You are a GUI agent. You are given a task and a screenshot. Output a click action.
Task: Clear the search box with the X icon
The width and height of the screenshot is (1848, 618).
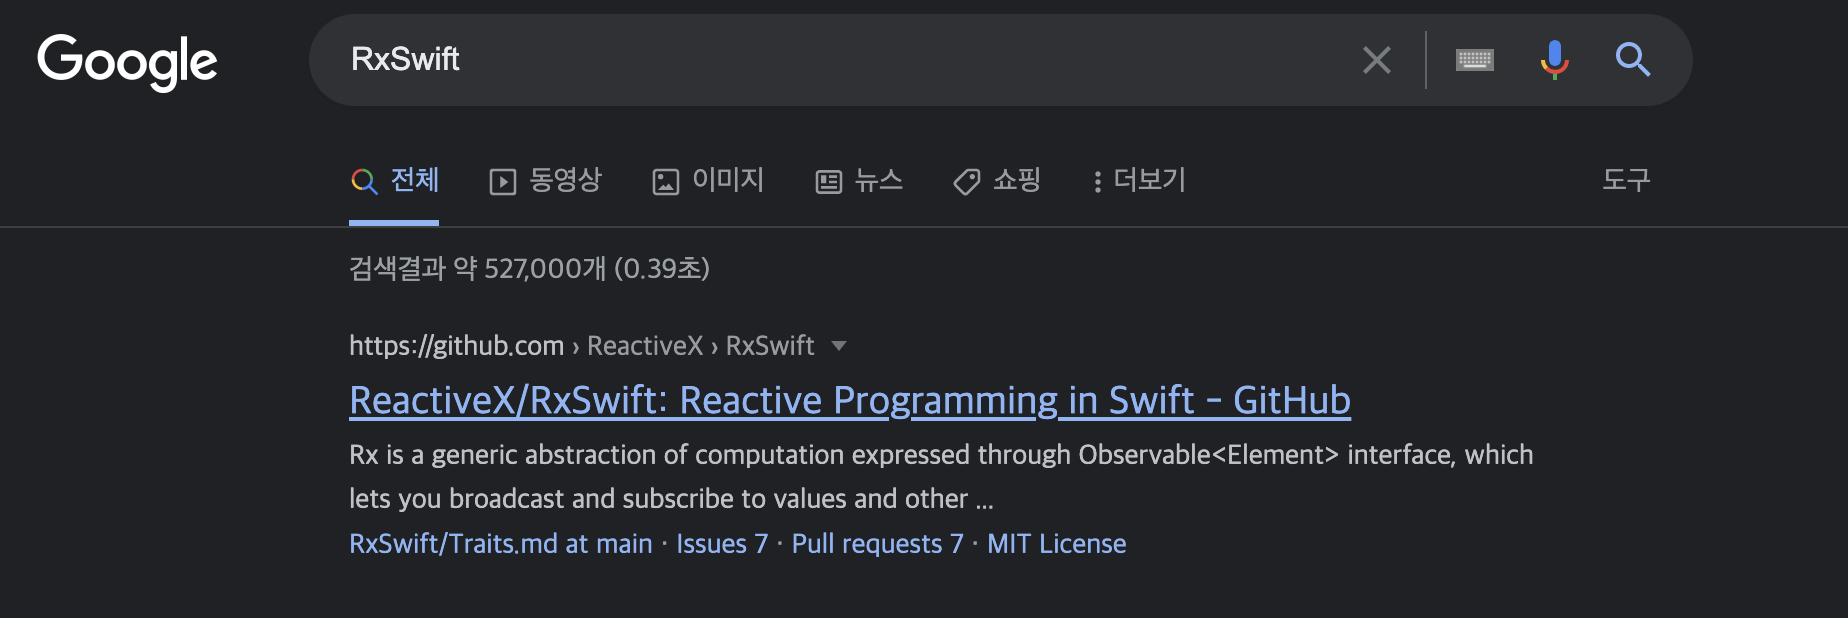(x=1377, y=60)
